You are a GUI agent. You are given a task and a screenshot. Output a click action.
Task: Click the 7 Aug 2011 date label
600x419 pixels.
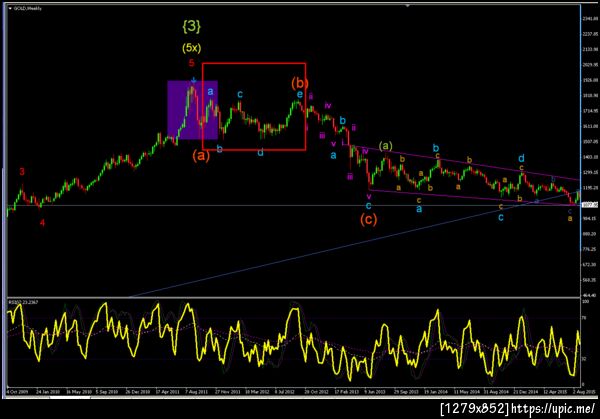click(x=196, y=392)
